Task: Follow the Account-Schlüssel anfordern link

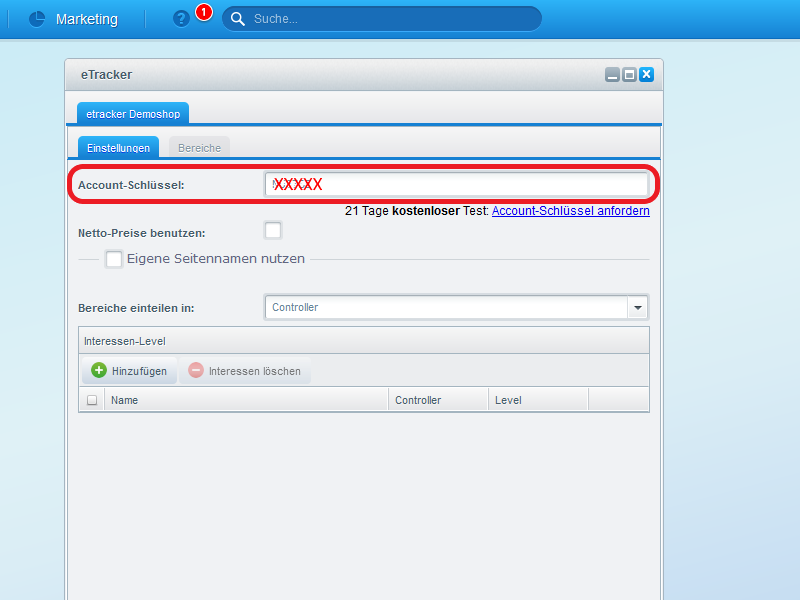Action: coord(570,211)
